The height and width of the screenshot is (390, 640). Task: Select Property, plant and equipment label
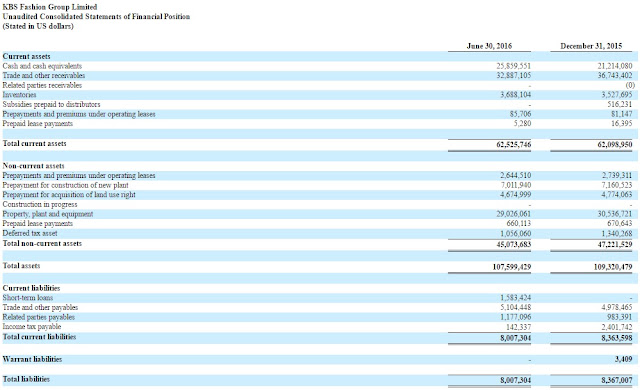[x=48, y=214]
